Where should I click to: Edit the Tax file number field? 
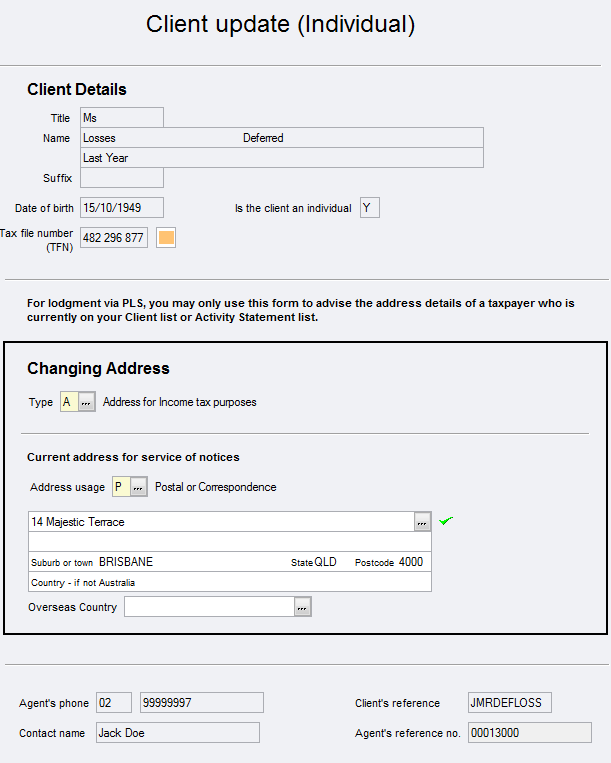(x=114, y=238)
